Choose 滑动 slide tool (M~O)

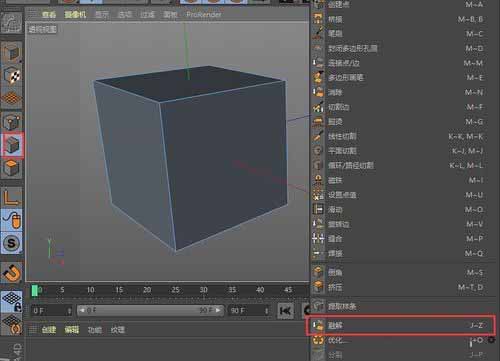[404, 210]
